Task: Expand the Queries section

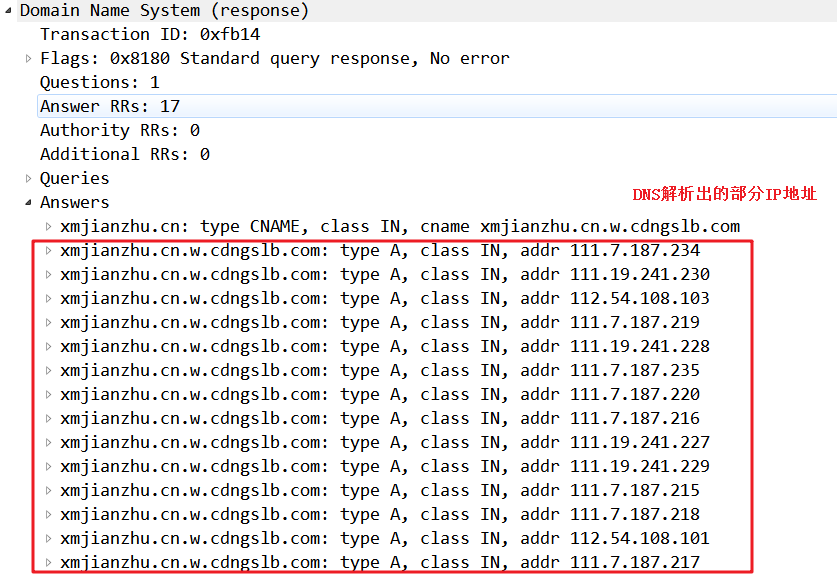Action: (x=28, y=178)
